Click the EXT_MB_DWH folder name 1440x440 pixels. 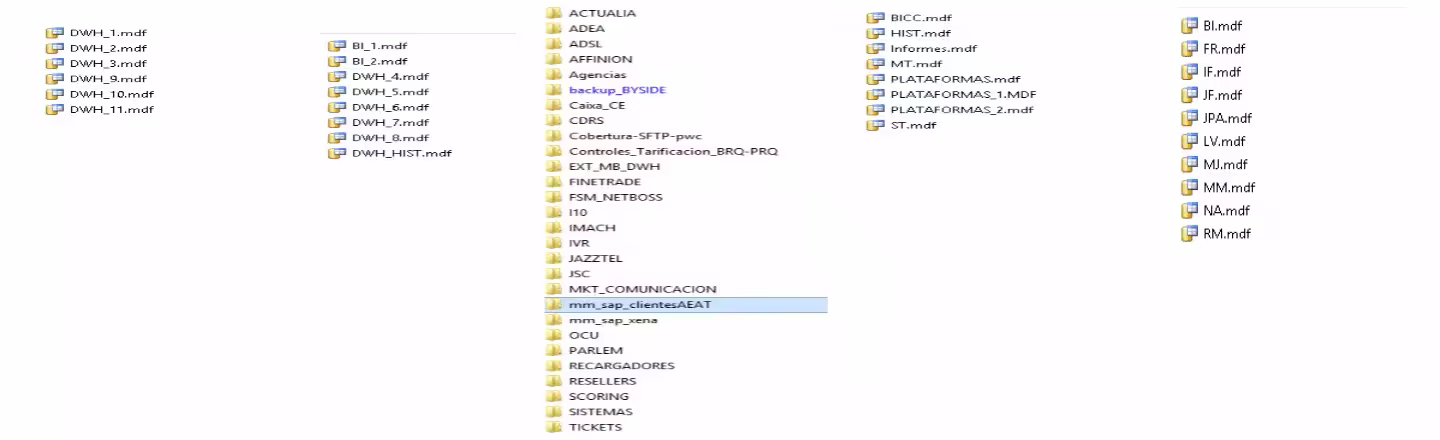(x=614, y=166)
